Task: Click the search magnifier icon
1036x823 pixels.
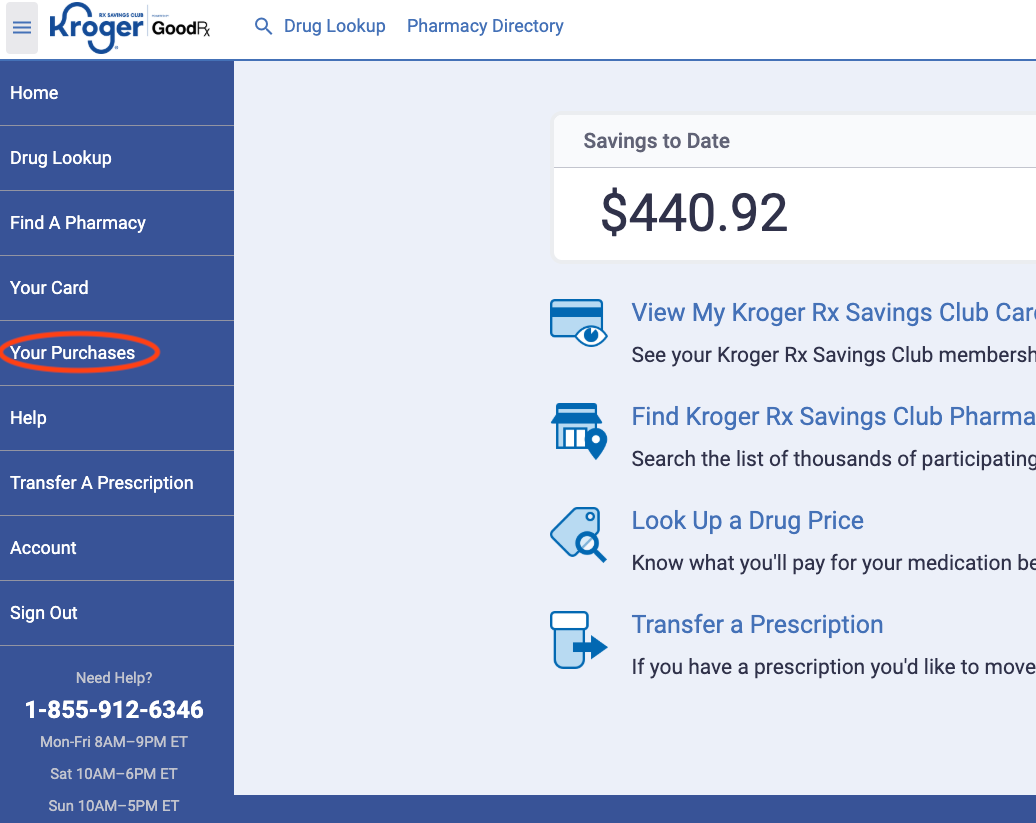Action: click(263, 26)
